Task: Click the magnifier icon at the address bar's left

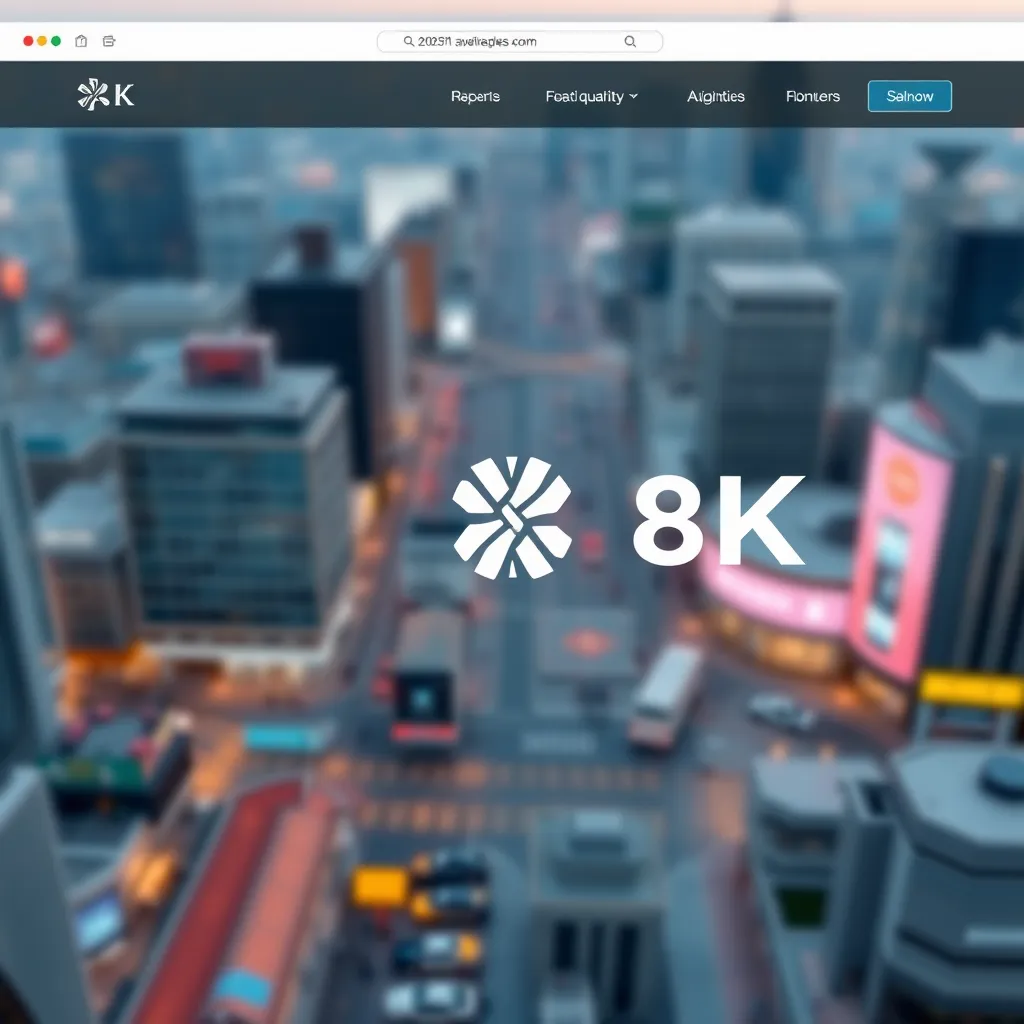Action: tap(410, 41)
